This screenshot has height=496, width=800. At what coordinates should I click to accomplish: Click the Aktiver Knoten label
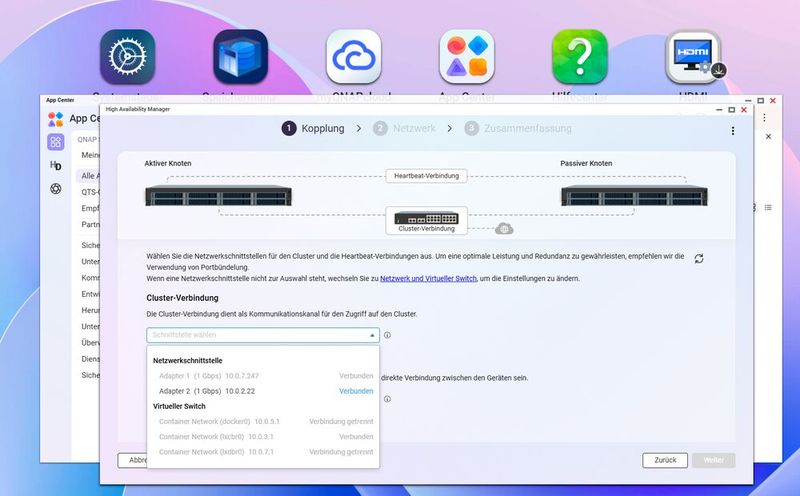click(168, 164)
